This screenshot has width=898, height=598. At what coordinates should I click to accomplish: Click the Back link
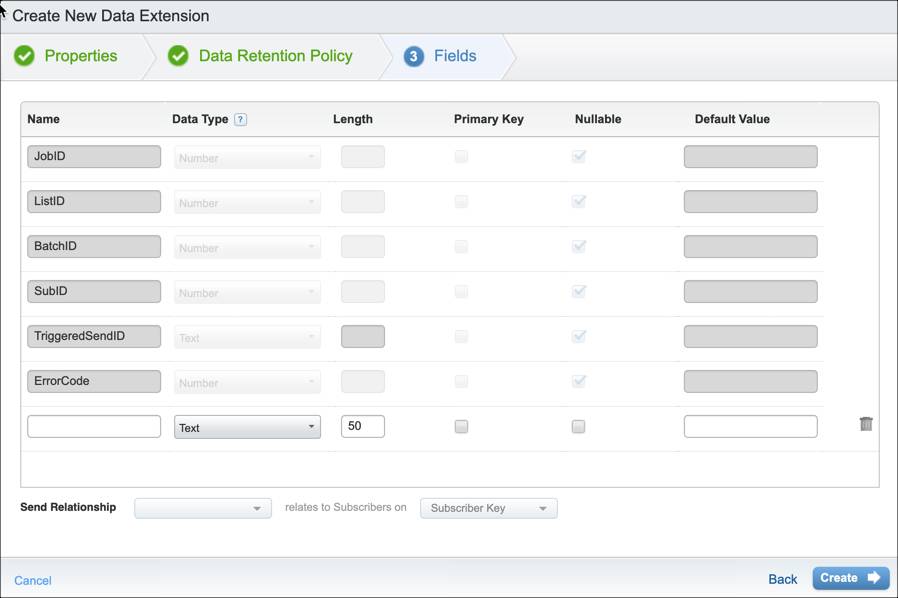782,579
